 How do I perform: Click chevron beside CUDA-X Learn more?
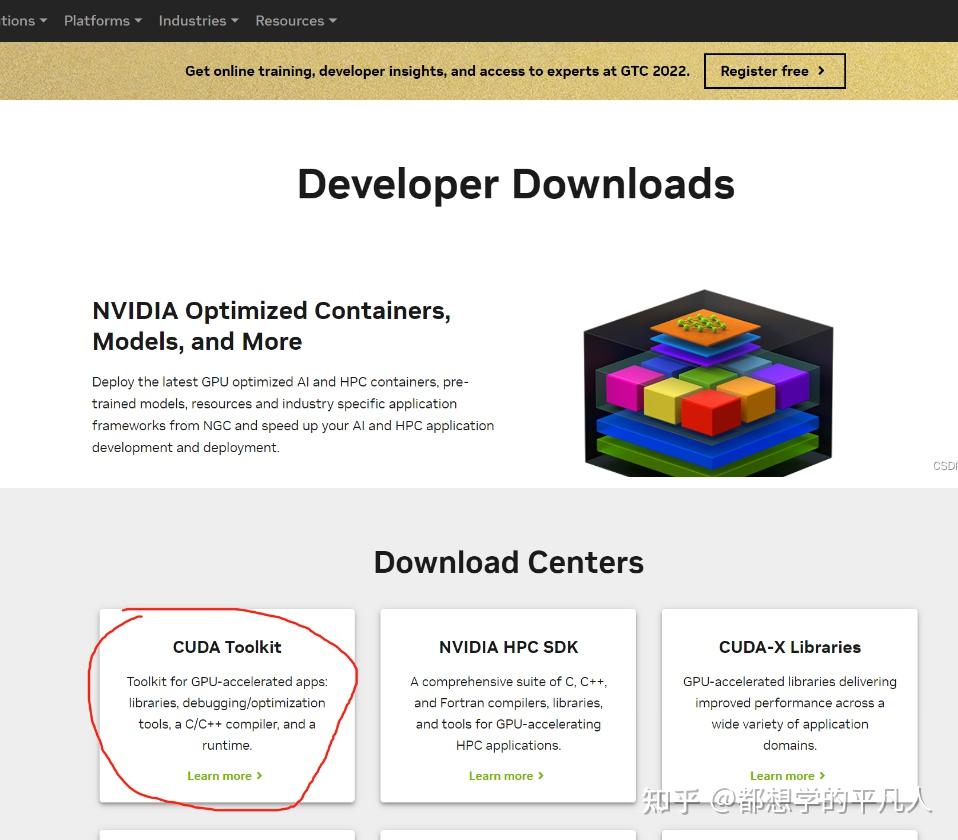pyautogui.click(x=822, y=775)
